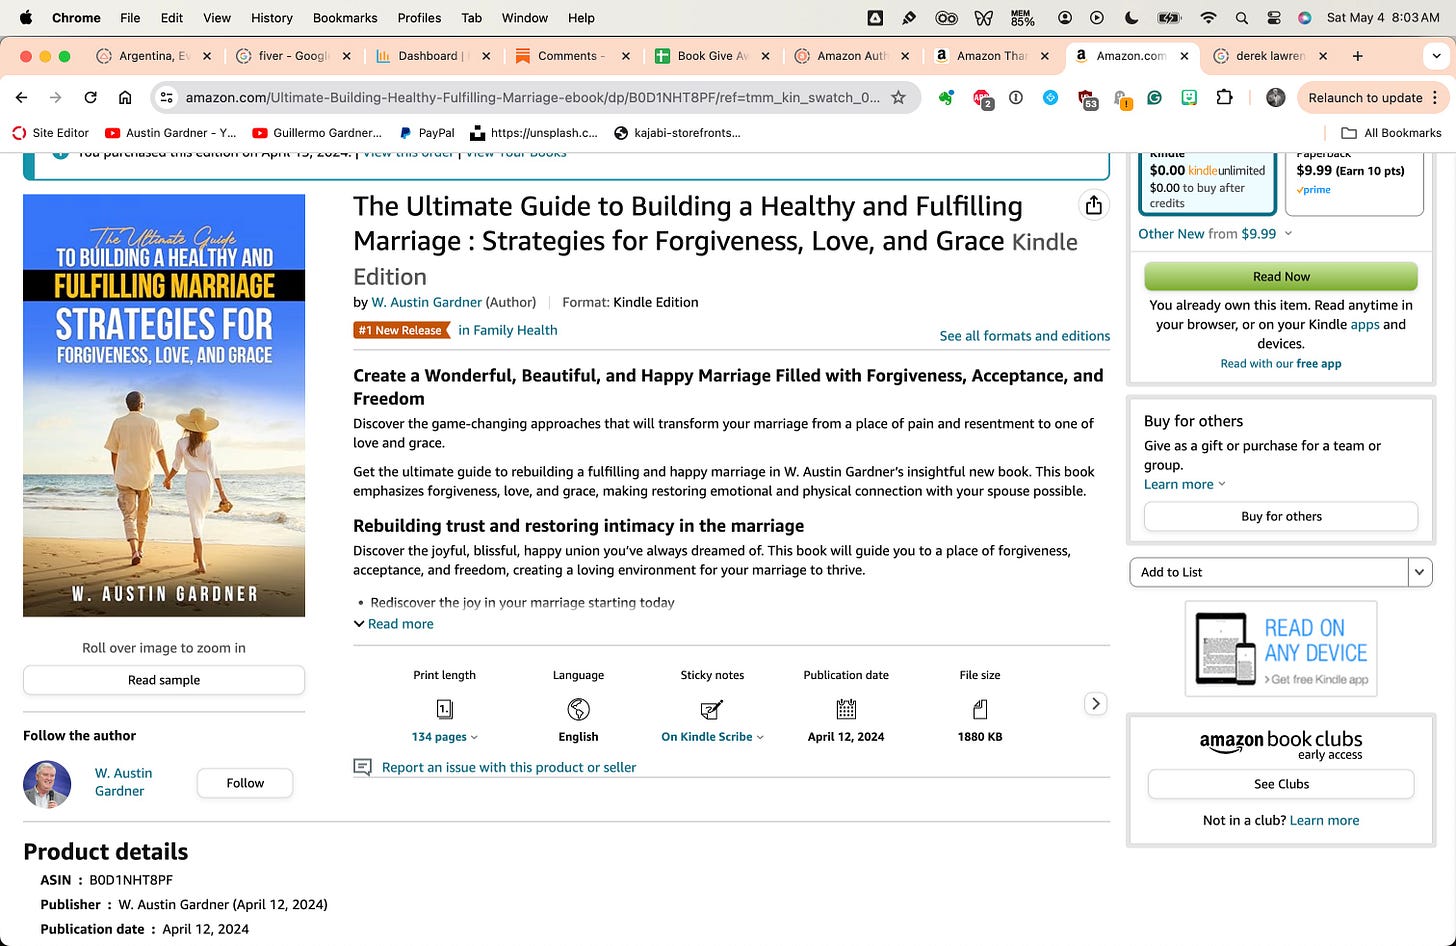Follow the author W. Austin Gardner
Screen dimensions: 1456x946
pos(245,783)
